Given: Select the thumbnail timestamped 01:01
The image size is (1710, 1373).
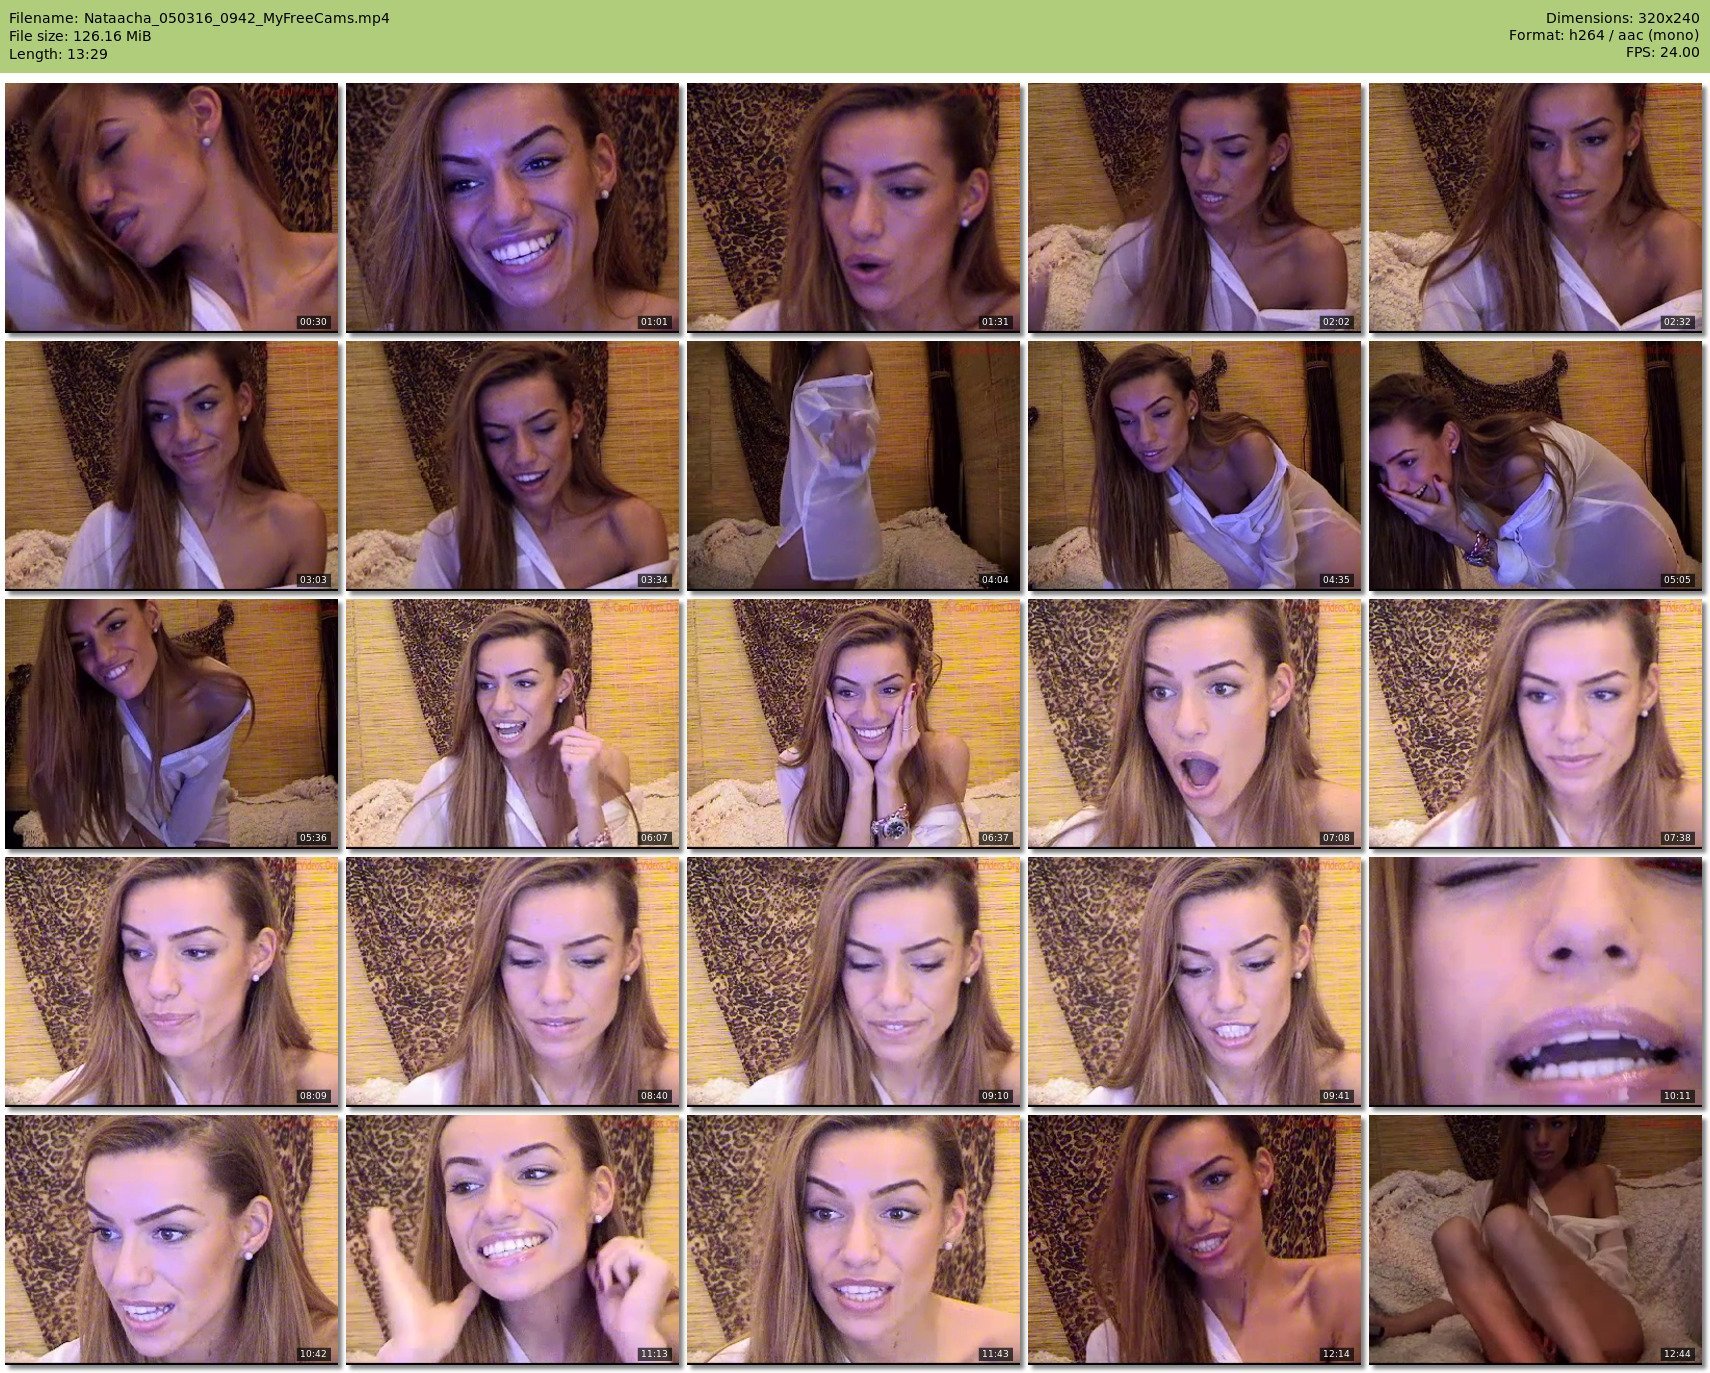Looking at the screenshot, I should pyautogui.click(x=512, y=207).
